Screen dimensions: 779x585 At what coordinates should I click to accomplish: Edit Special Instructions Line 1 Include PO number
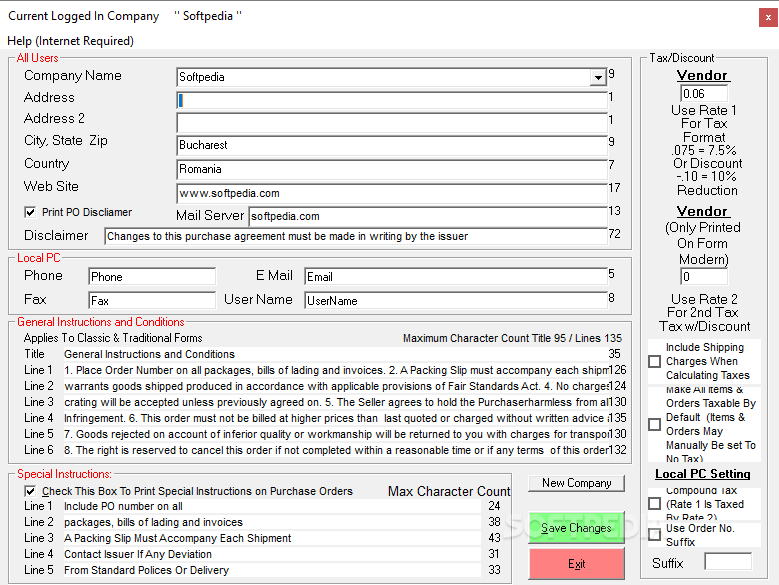(x=272, y=507)
